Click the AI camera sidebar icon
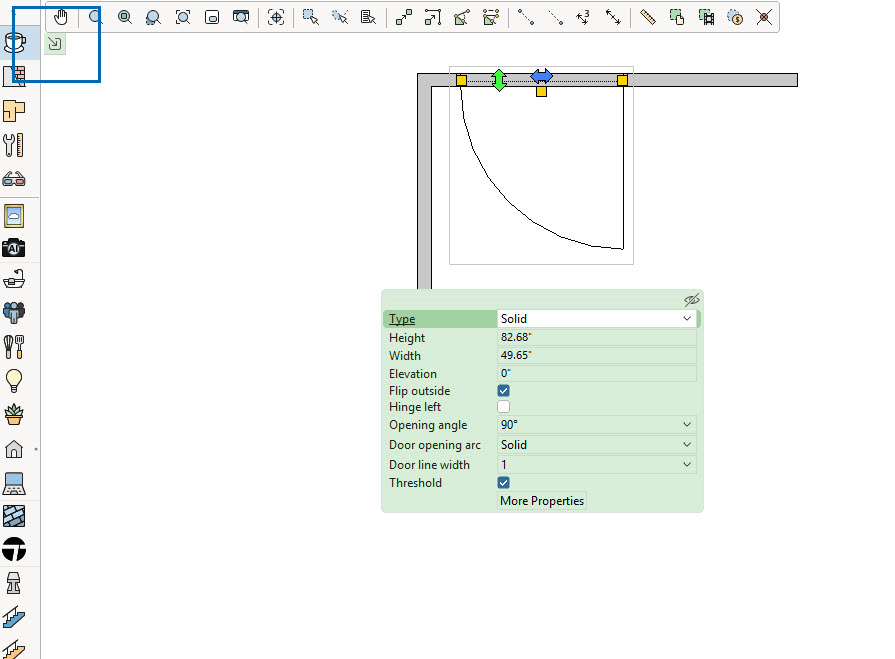 pos(14,248)
